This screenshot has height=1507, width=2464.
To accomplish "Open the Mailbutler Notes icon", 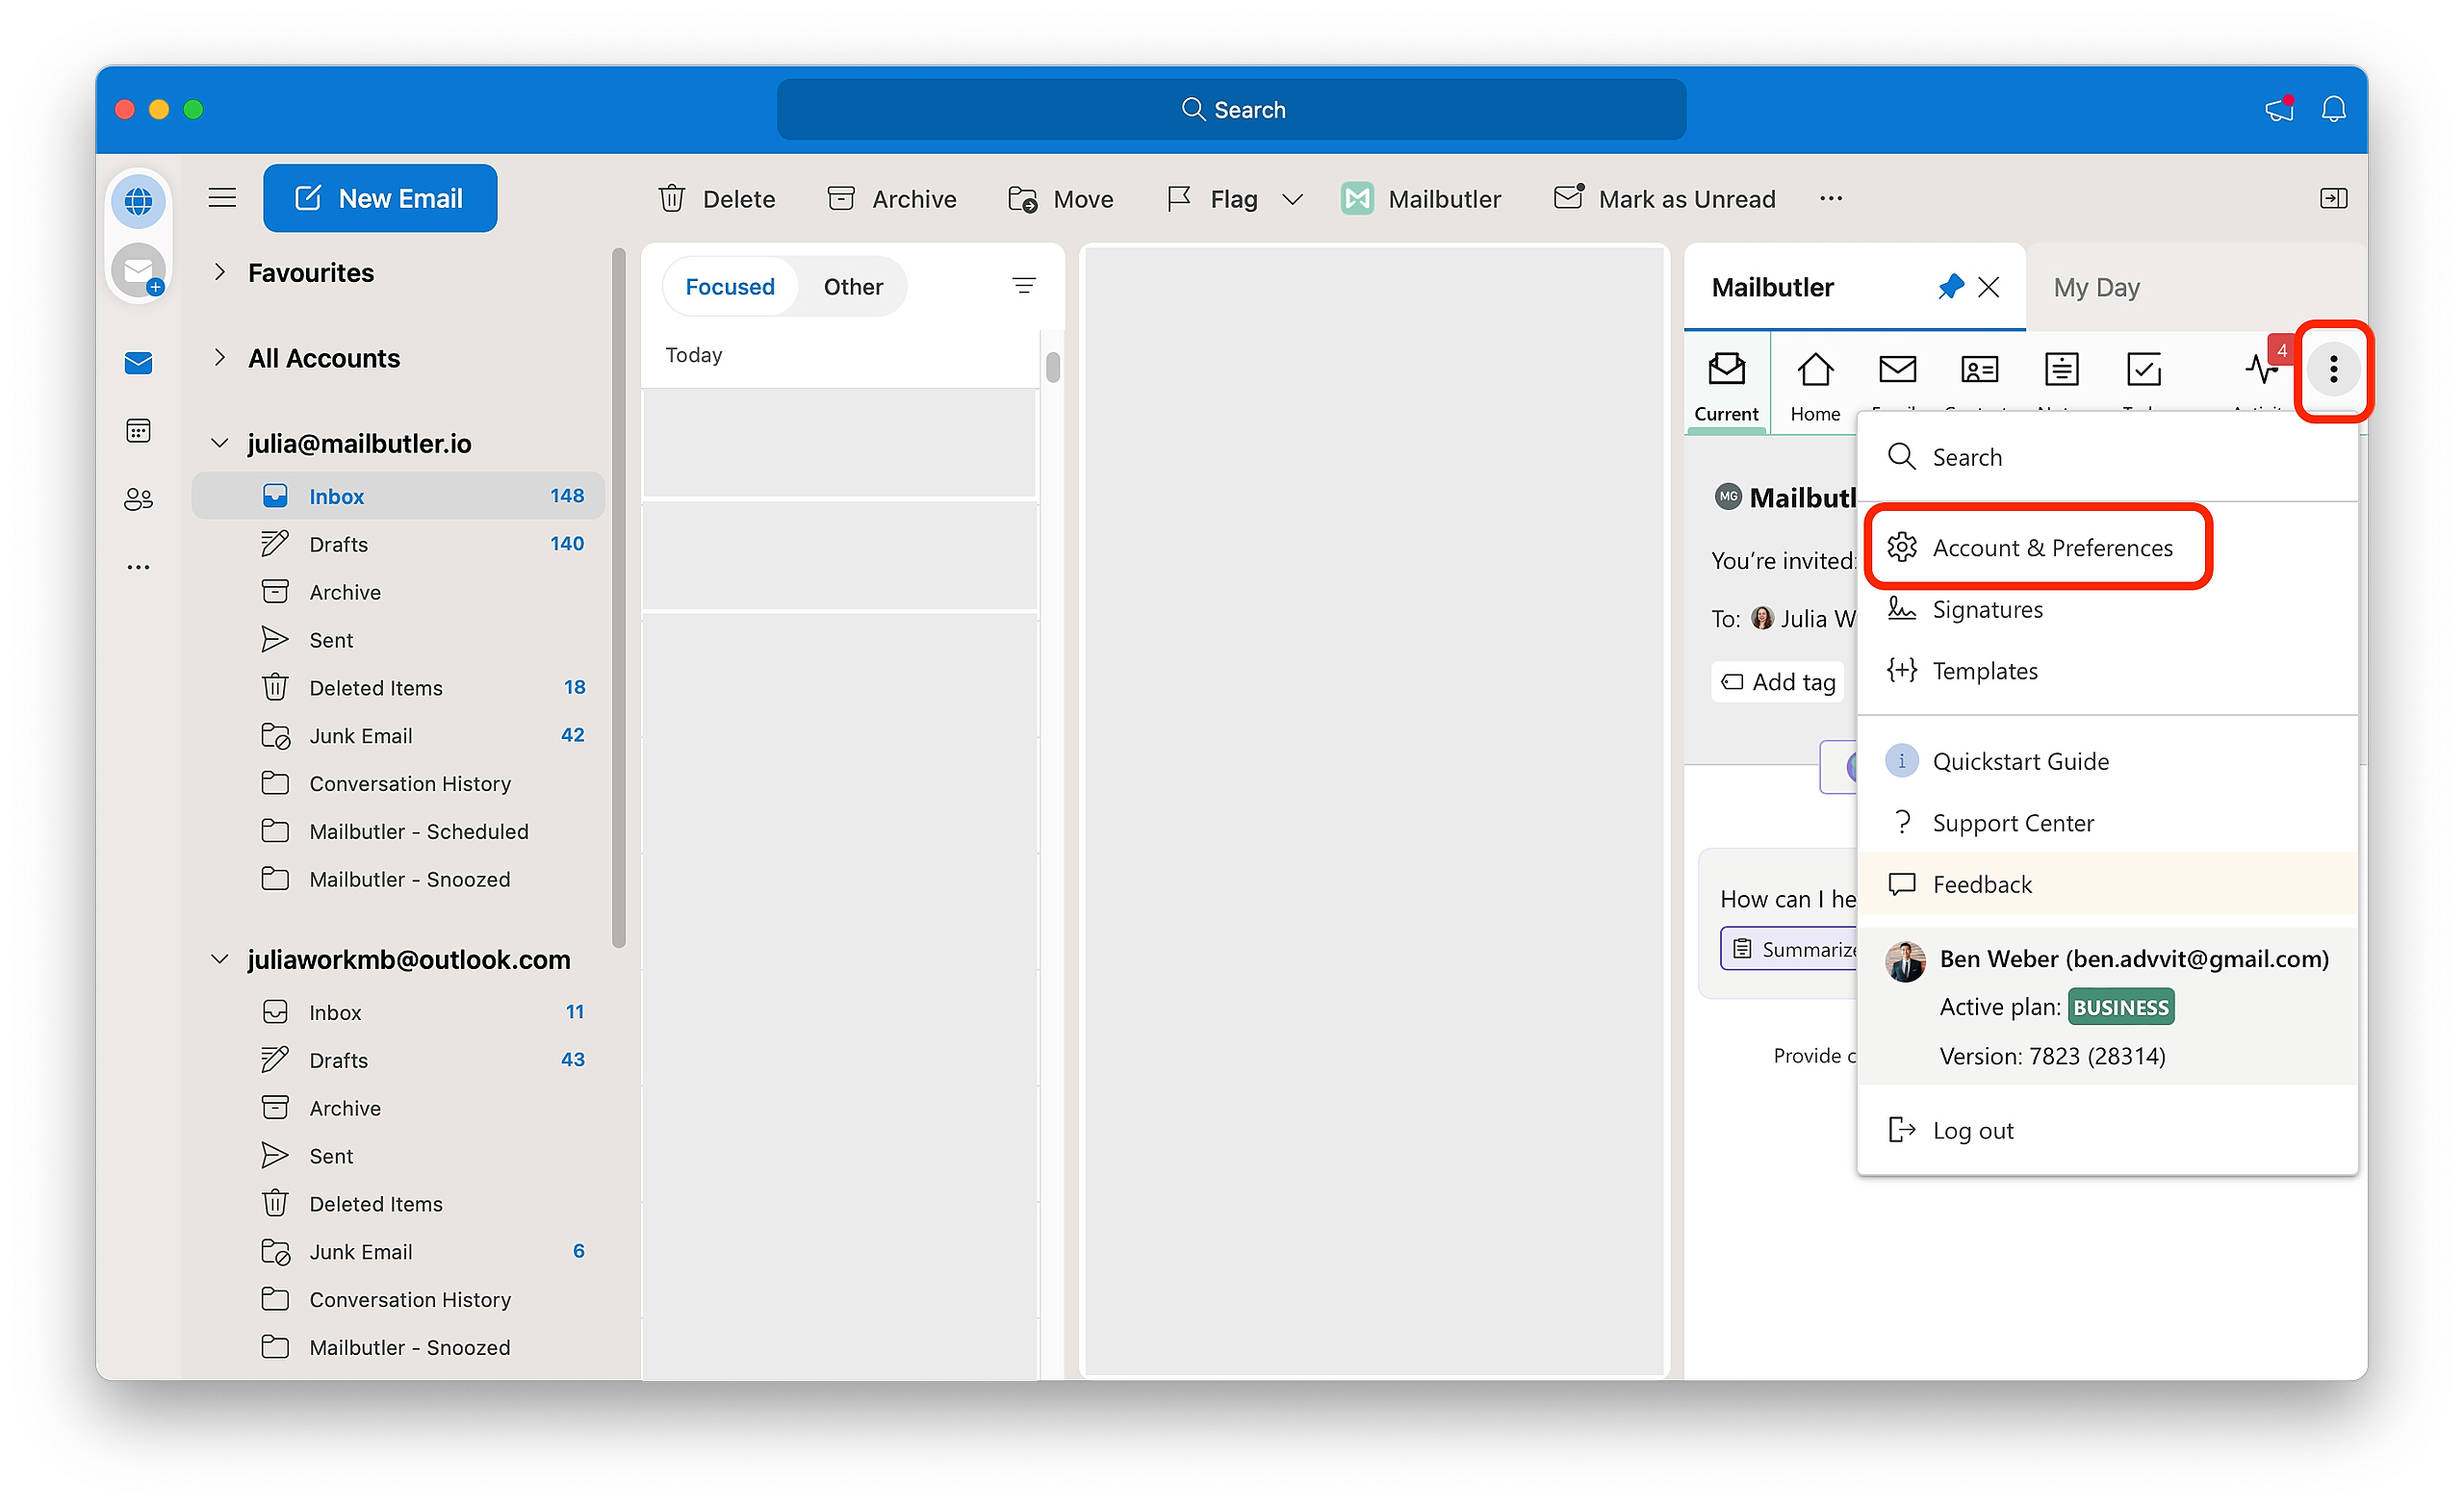I will 2061,370.
